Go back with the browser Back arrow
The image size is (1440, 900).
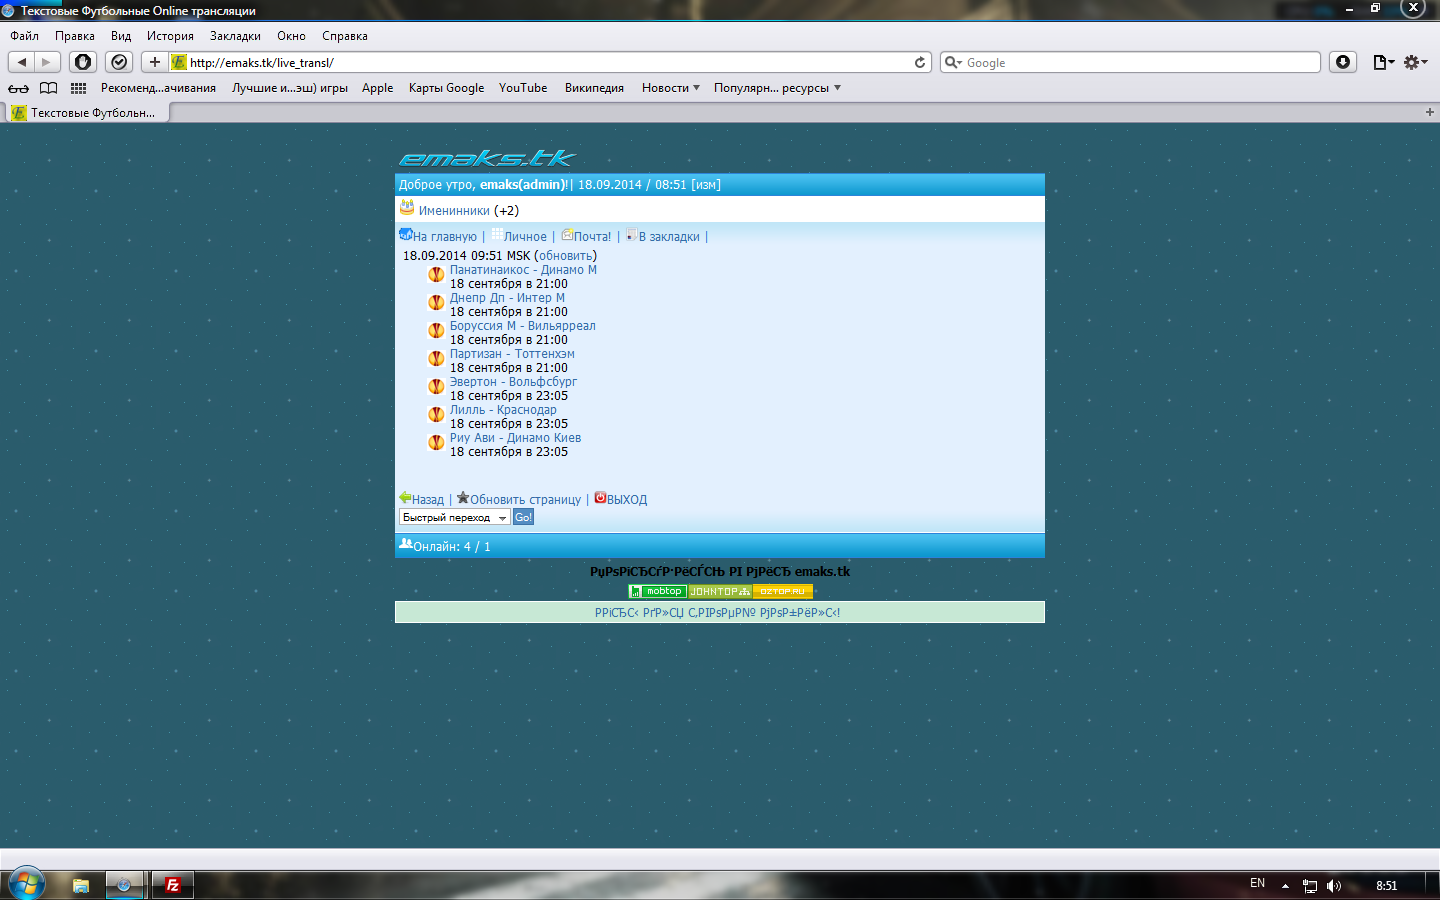coord(21,62)
